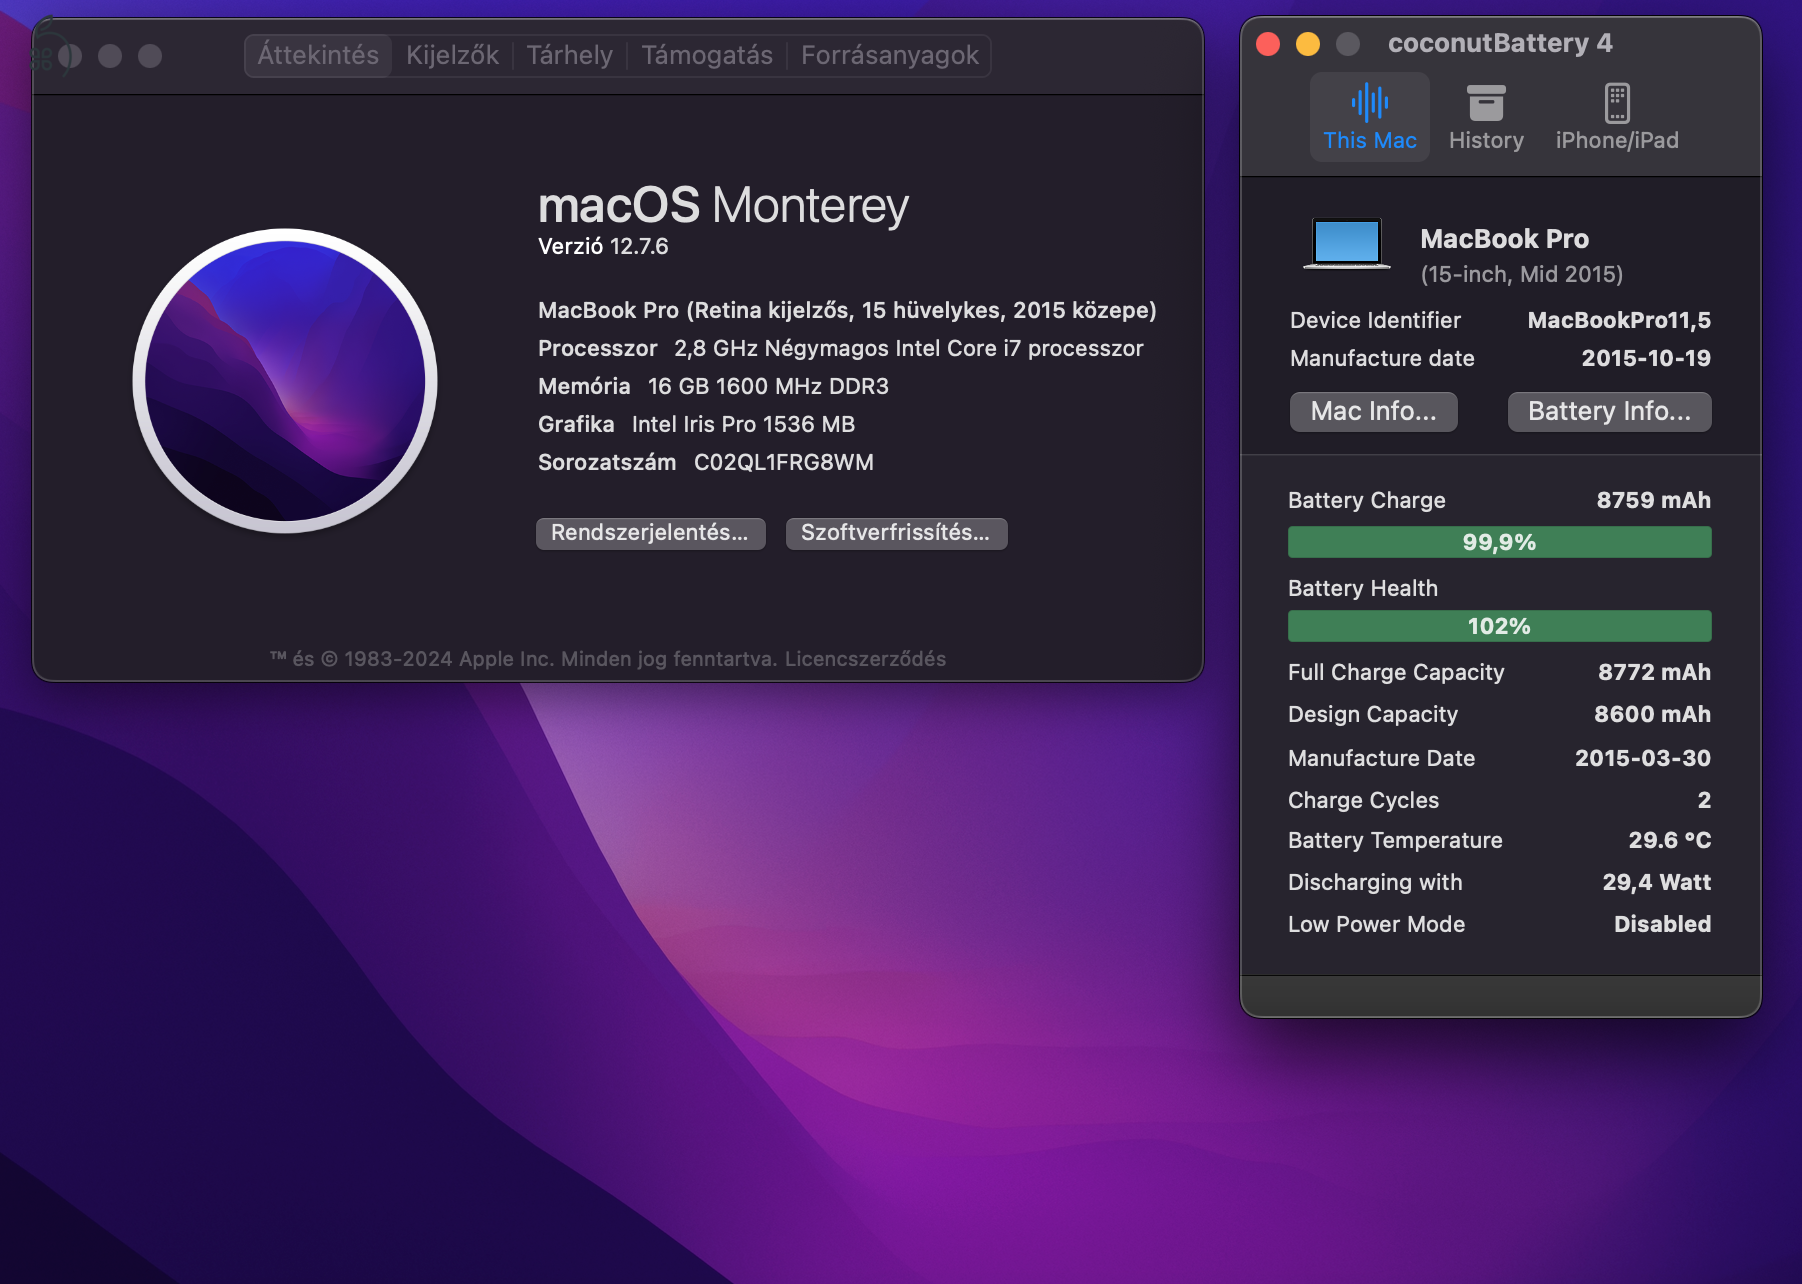
Task: Click the 8759 mAh battery charge value
Action: tap(1654, 500)
